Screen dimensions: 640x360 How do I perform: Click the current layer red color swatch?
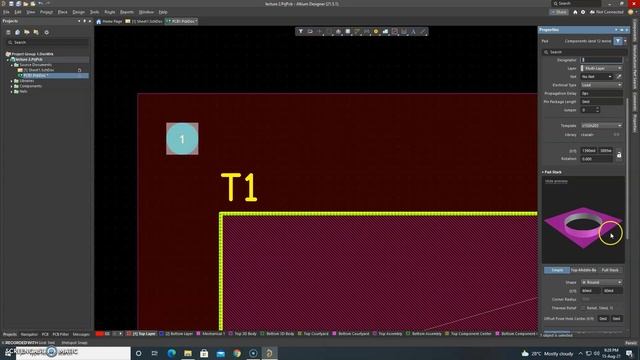click(x=99, y=333)
